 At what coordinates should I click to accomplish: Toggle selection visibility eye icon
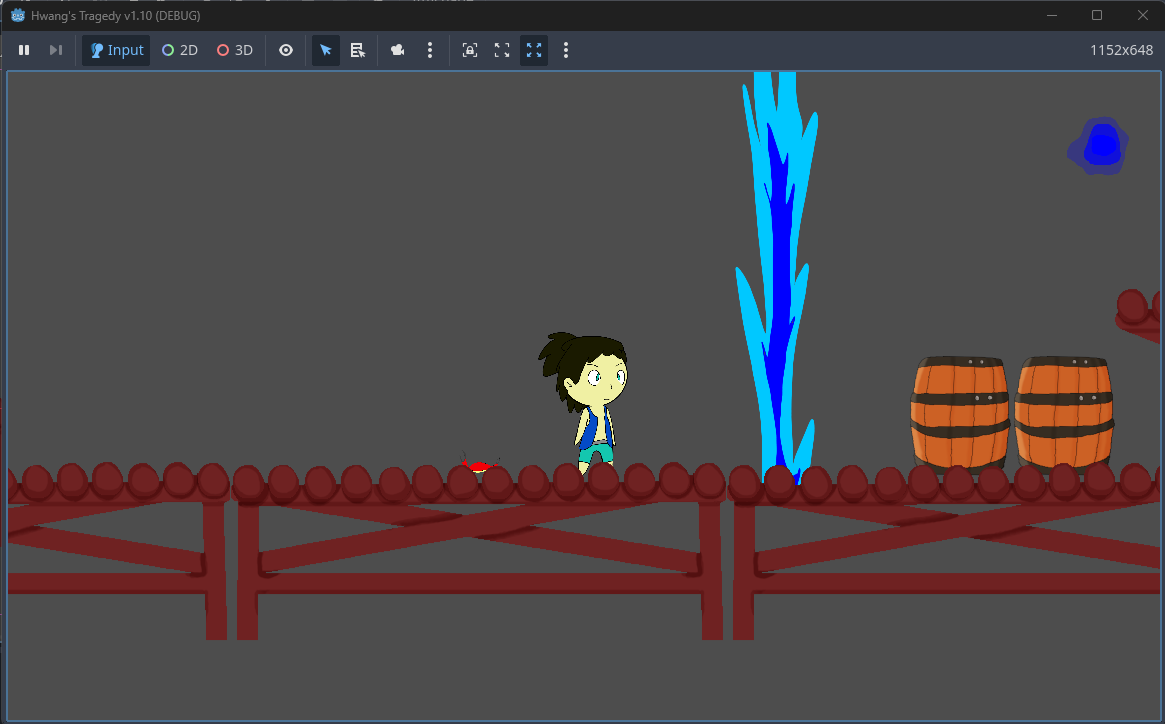coord(286,50)
